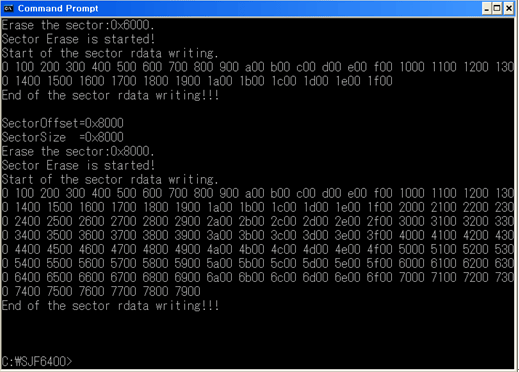Maximize the Command Prompt window
Screen dimensions: 519x372
497,8
